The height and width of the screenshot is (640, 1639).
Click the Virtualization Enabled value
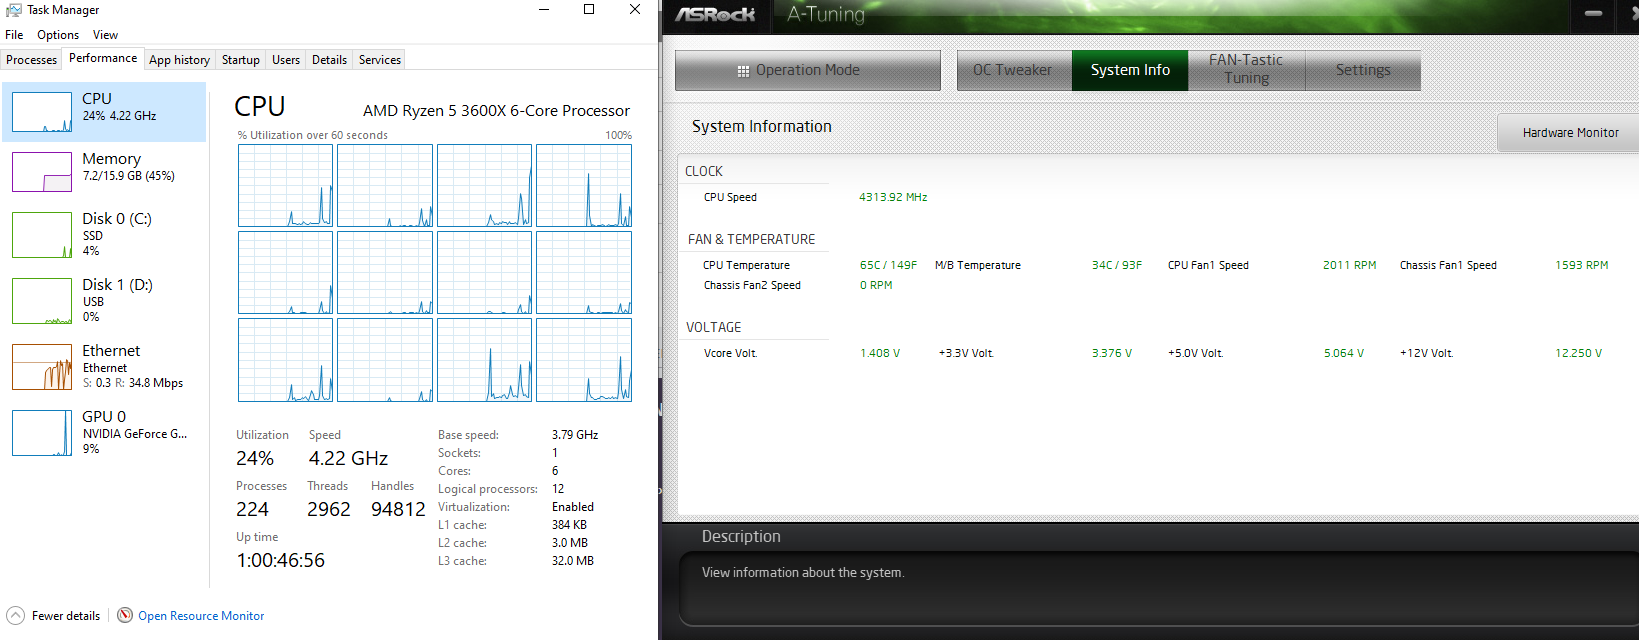coord(573,507)
